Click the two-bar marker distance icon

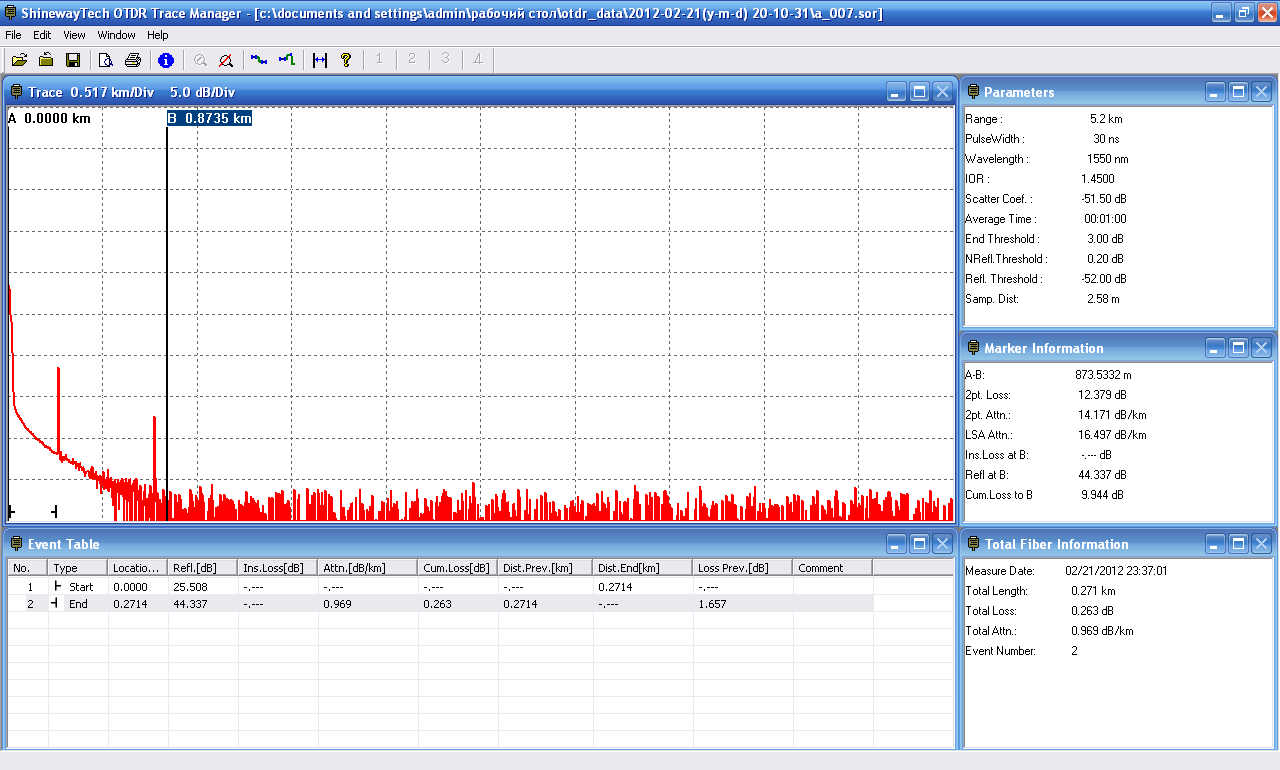pos(320,60)
